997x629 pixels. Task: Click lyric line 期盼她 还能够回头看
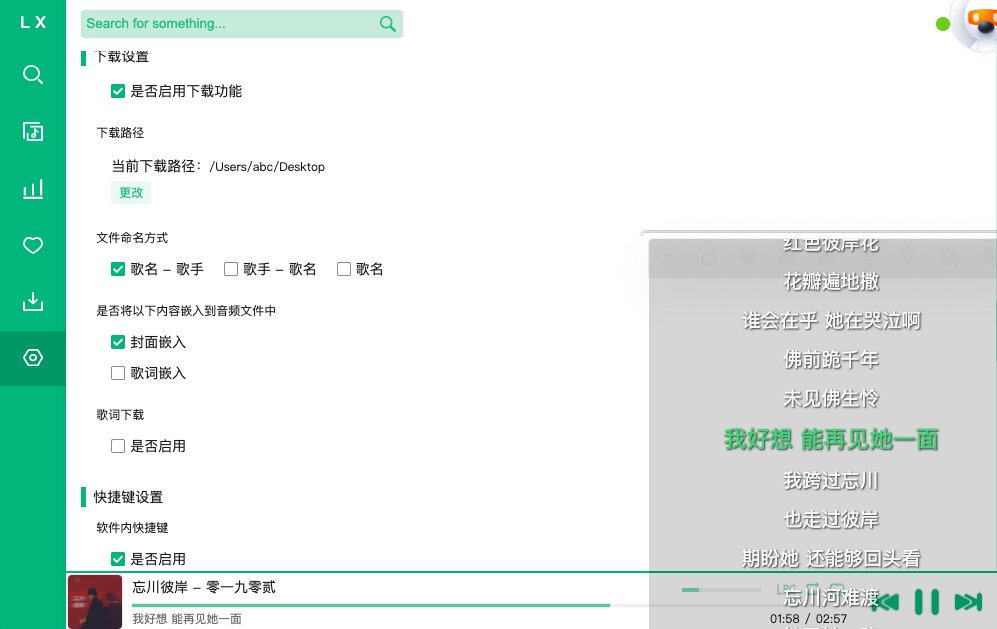(831, 558)
